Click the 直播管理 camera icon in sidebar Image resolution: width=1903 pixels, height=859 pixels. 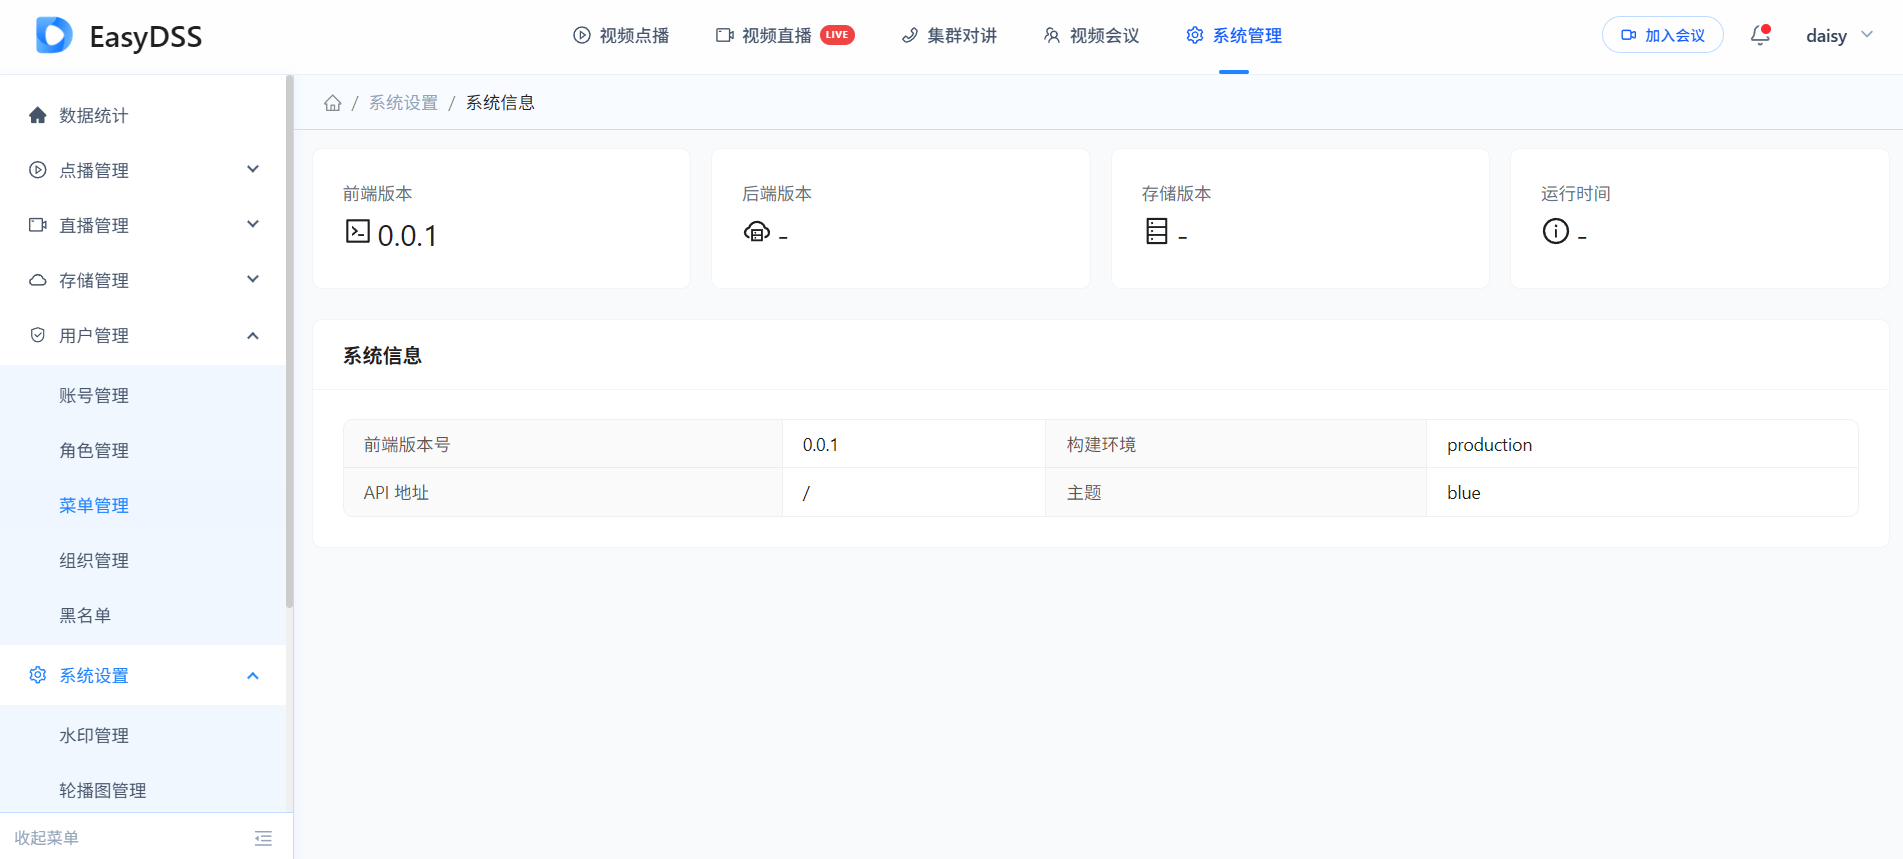tap(38, 225)
